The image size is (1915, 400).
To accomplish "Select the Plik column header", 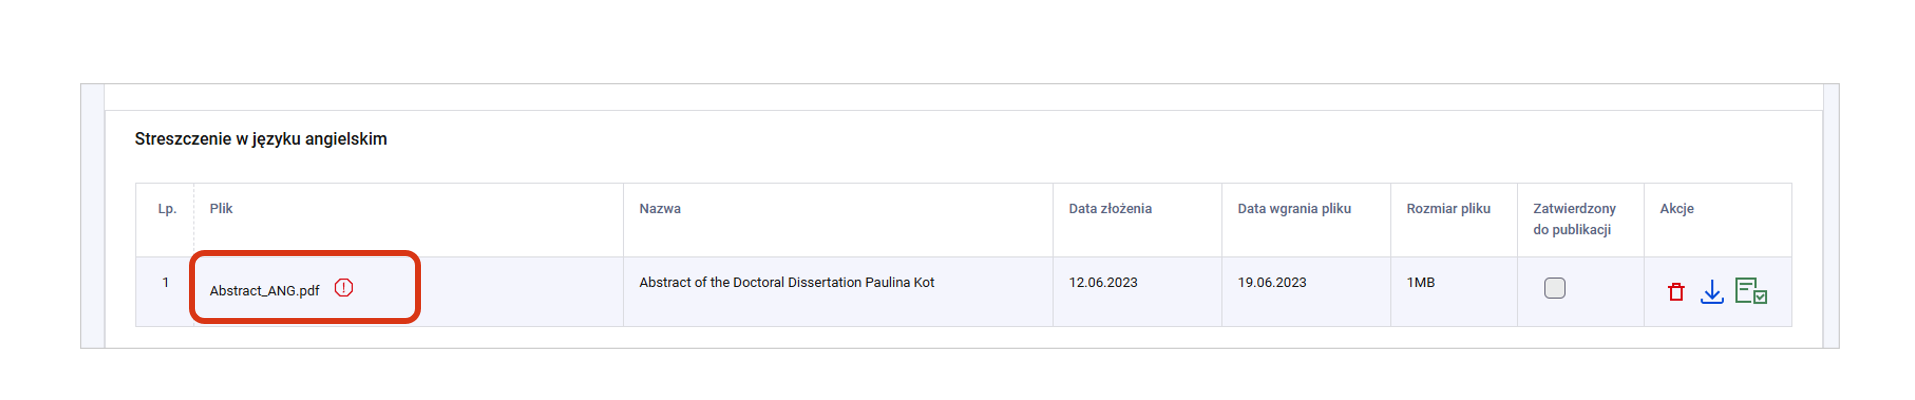I will 221,209.
